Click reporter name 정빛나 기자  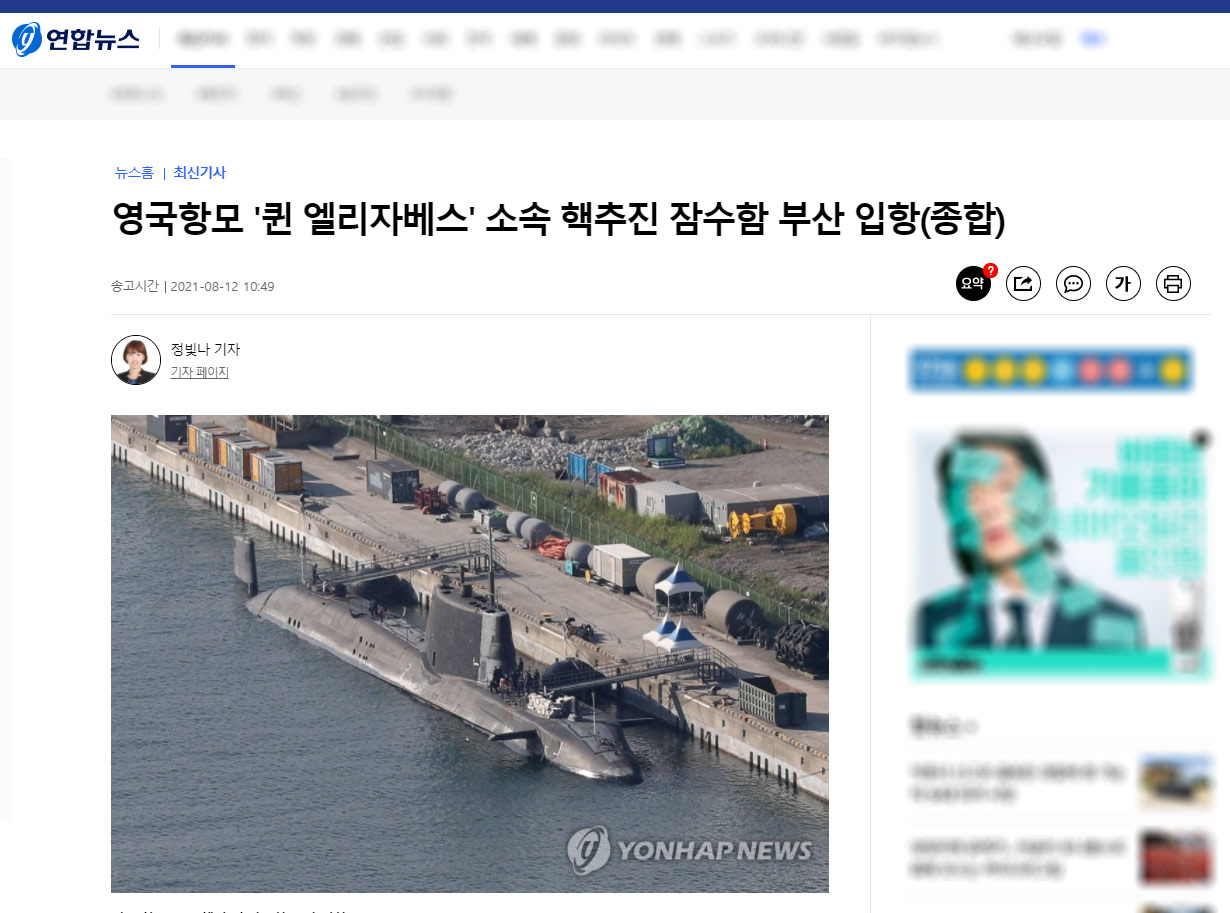pyautogui.click(x=205, y=349)
